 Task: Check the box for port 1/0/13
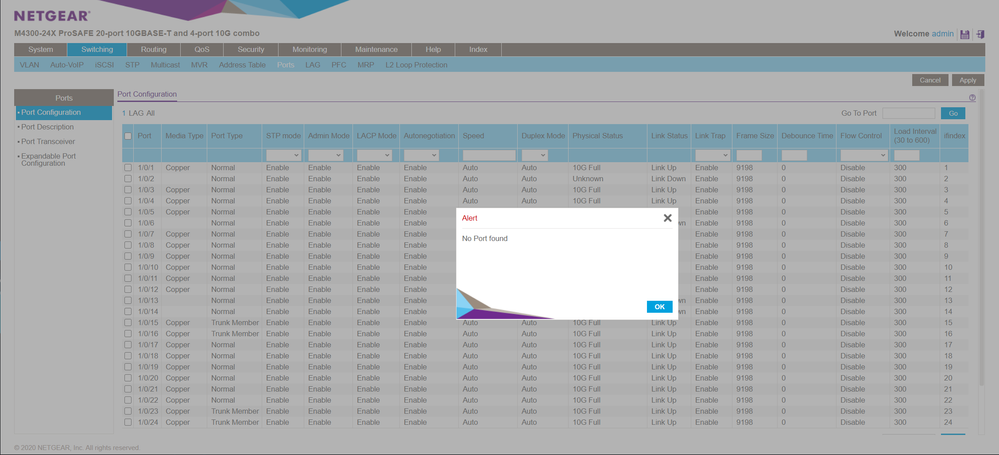pyautogui.click(x=128, y=301)
